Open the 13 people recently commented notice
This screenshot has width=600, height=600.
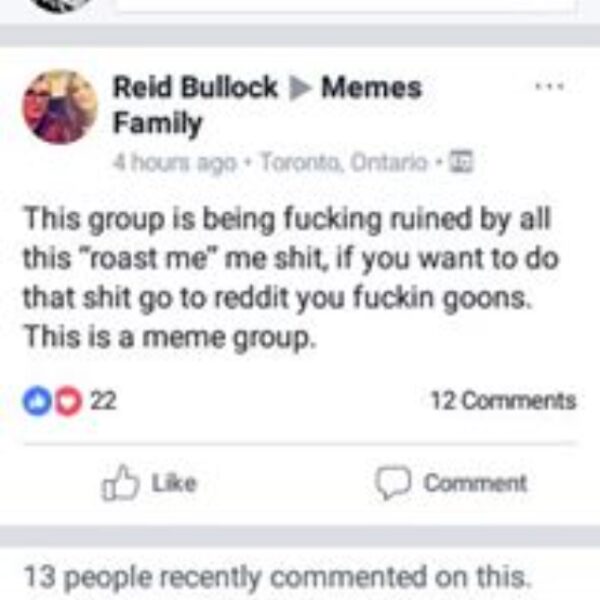coord(277,577)
